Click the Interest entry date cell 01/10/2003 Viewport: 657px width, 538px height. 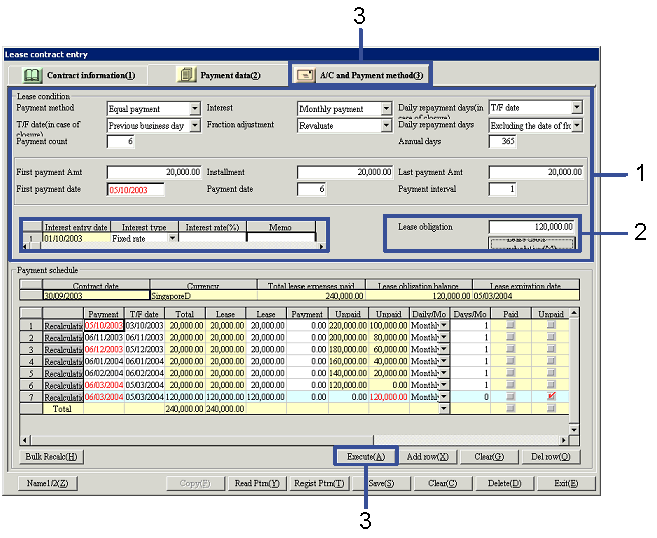coord(76,238)
